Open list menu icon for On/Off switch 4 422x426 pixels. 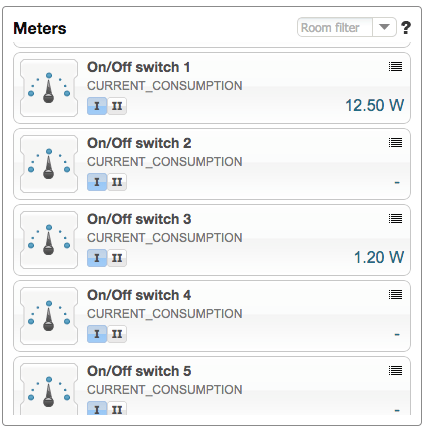[x=395, y=295]
